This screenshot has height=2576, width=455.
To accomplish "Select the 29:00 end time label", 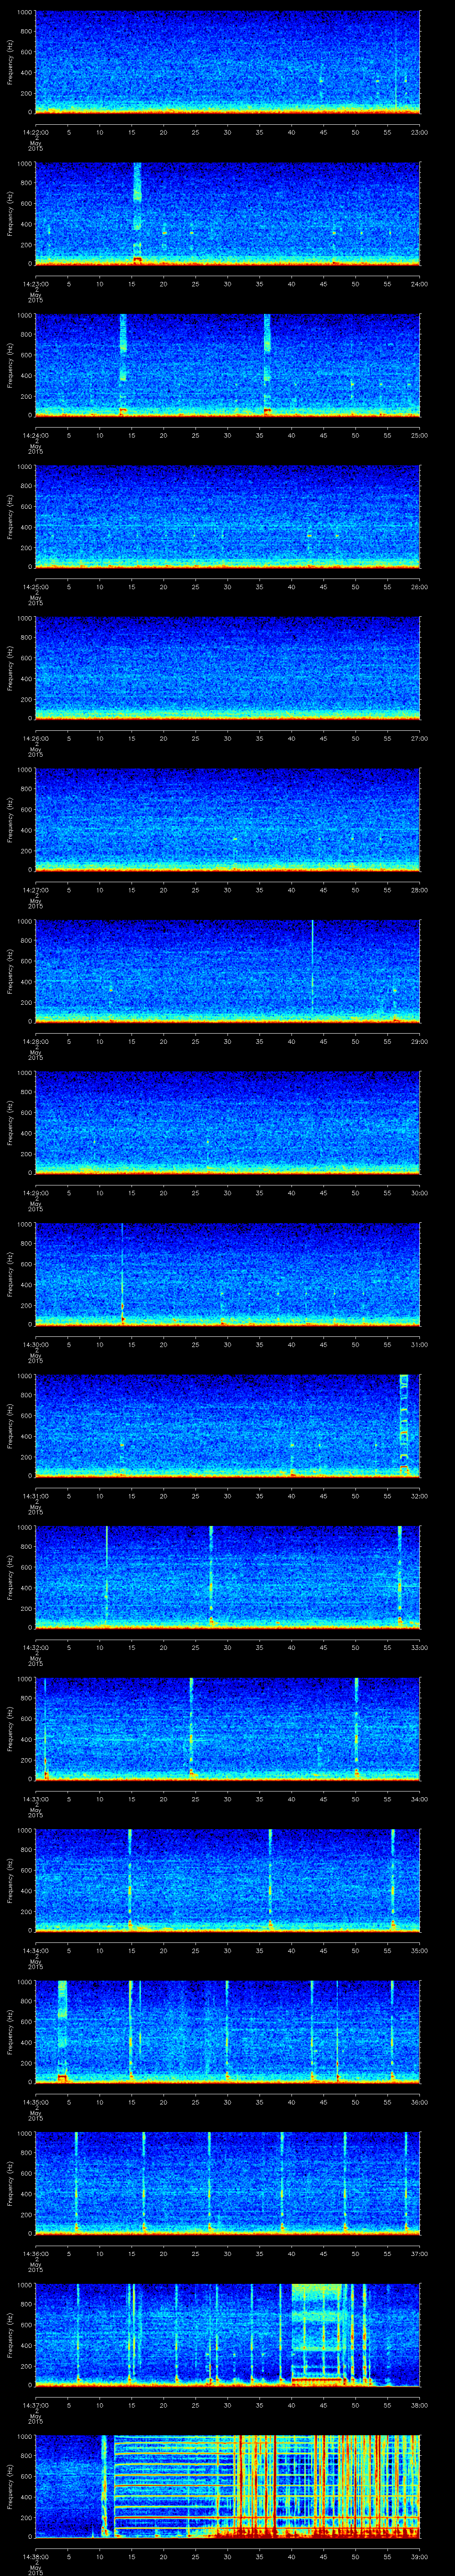I will tap(419, 1041).
